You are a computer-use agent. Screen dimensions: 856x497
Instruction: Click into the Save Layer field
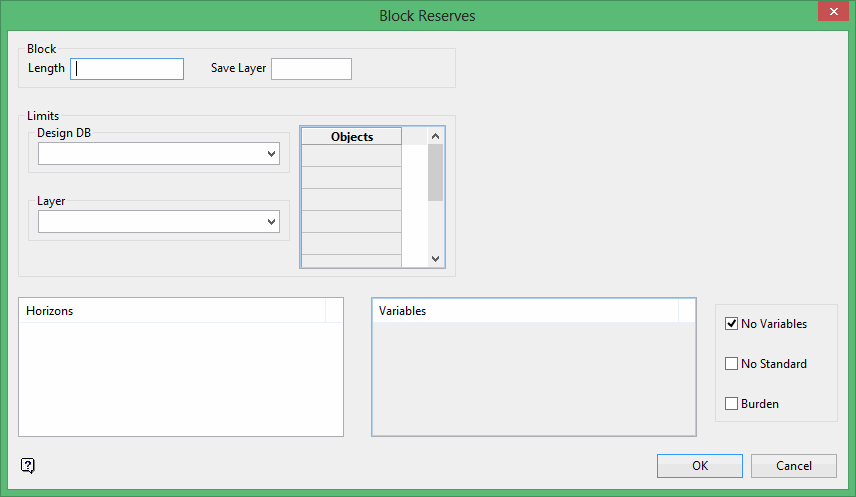pyautogui.click(x=311, y=68)
